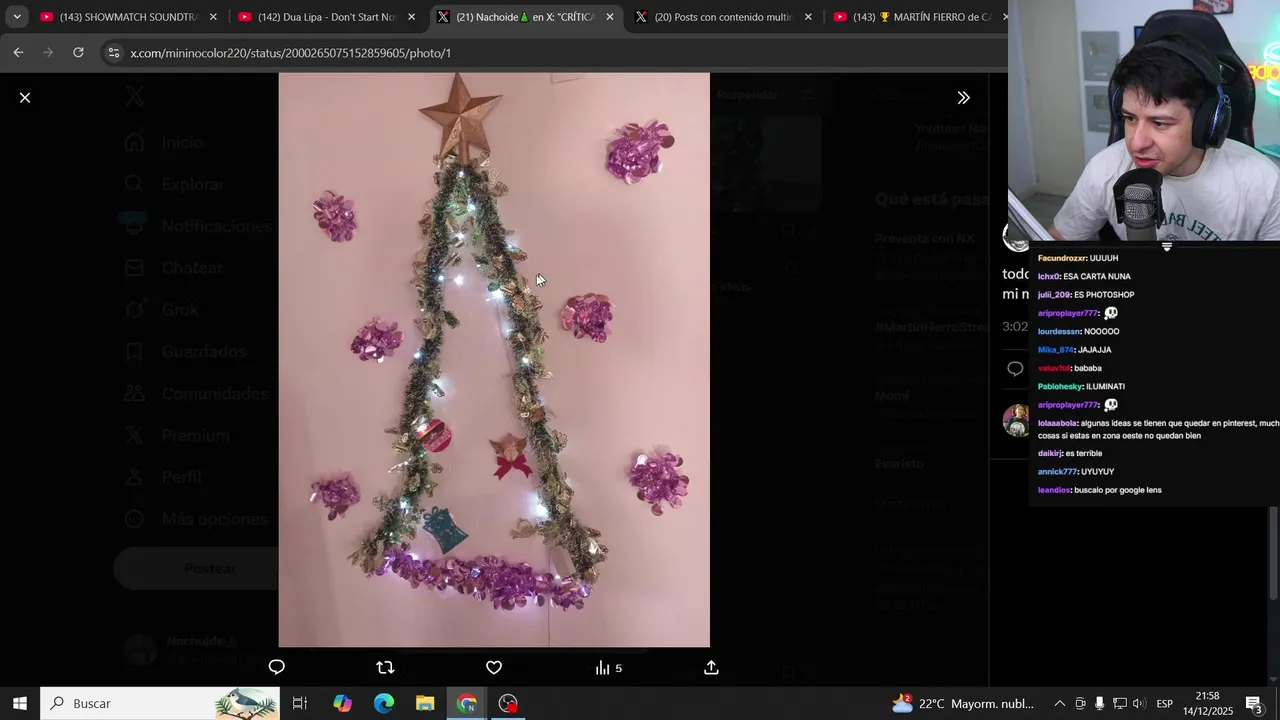Close the Nachoide X tab

tap(610, 17)
